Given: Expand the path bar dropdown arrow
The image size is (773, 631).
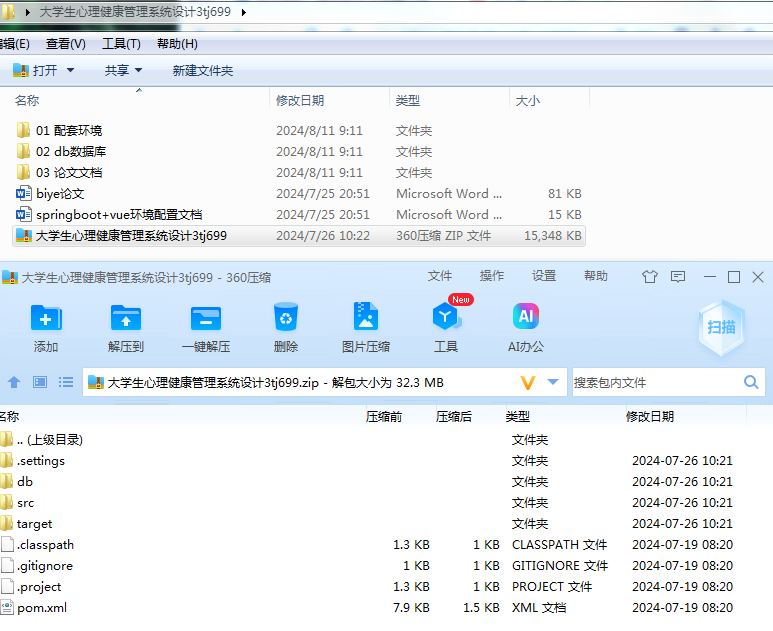Looking at the screenshot, I should pyautogui.click(x=553, y=382).
